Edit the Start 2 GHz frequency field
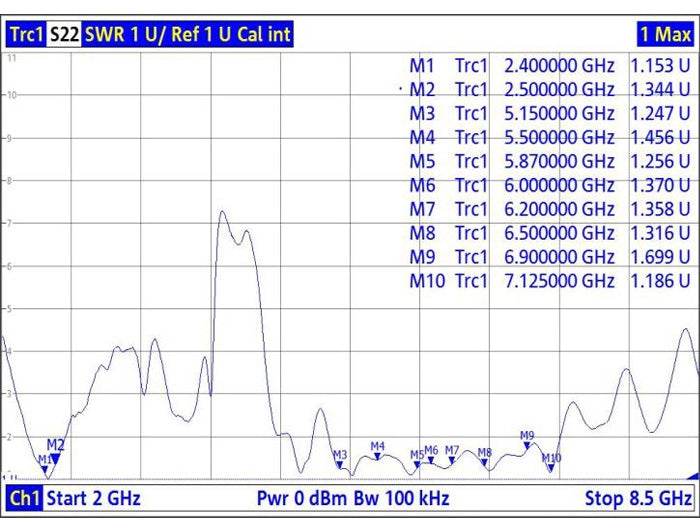700x530 pixels. click(x=94, y=498)
